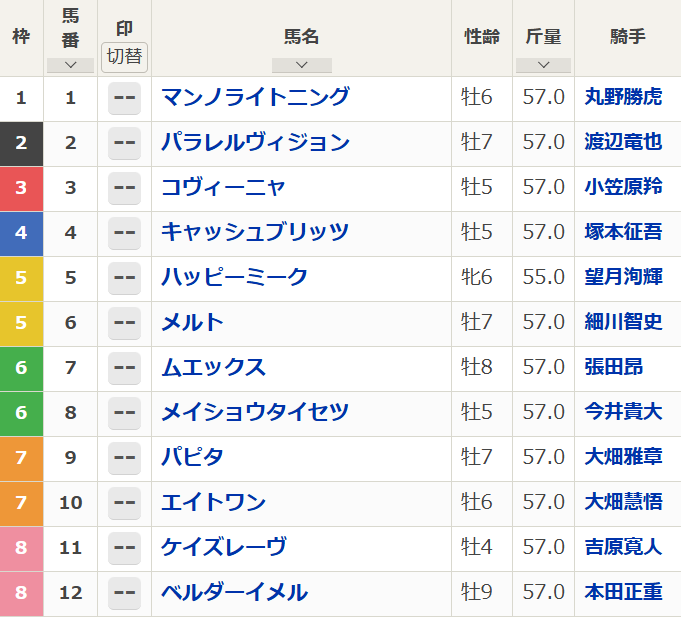Image resolution: width=681 pixels, height=618 pixels.
Task: View jockey 本田正重 profile
Action: point(623,593)
